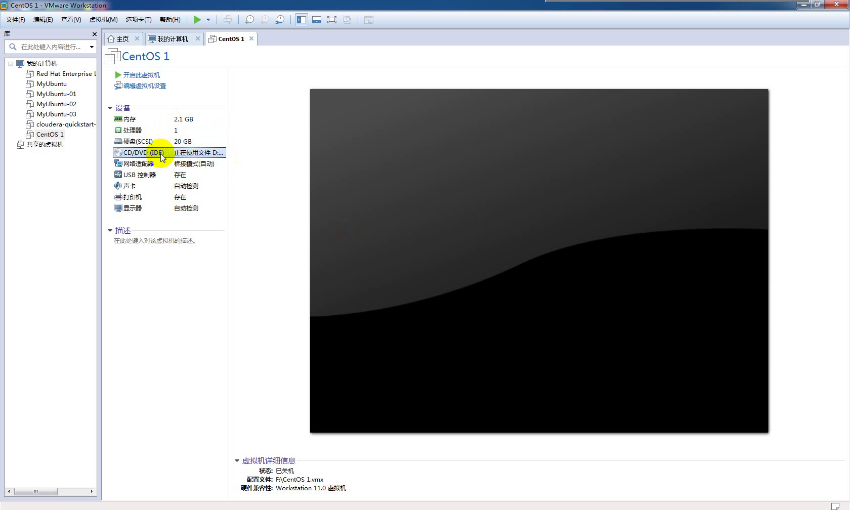The width and height of the screenshot is (850, 510).
Task: Click the 内存 memory device icon
Action: pyautogui.click(x=118, y=119)
